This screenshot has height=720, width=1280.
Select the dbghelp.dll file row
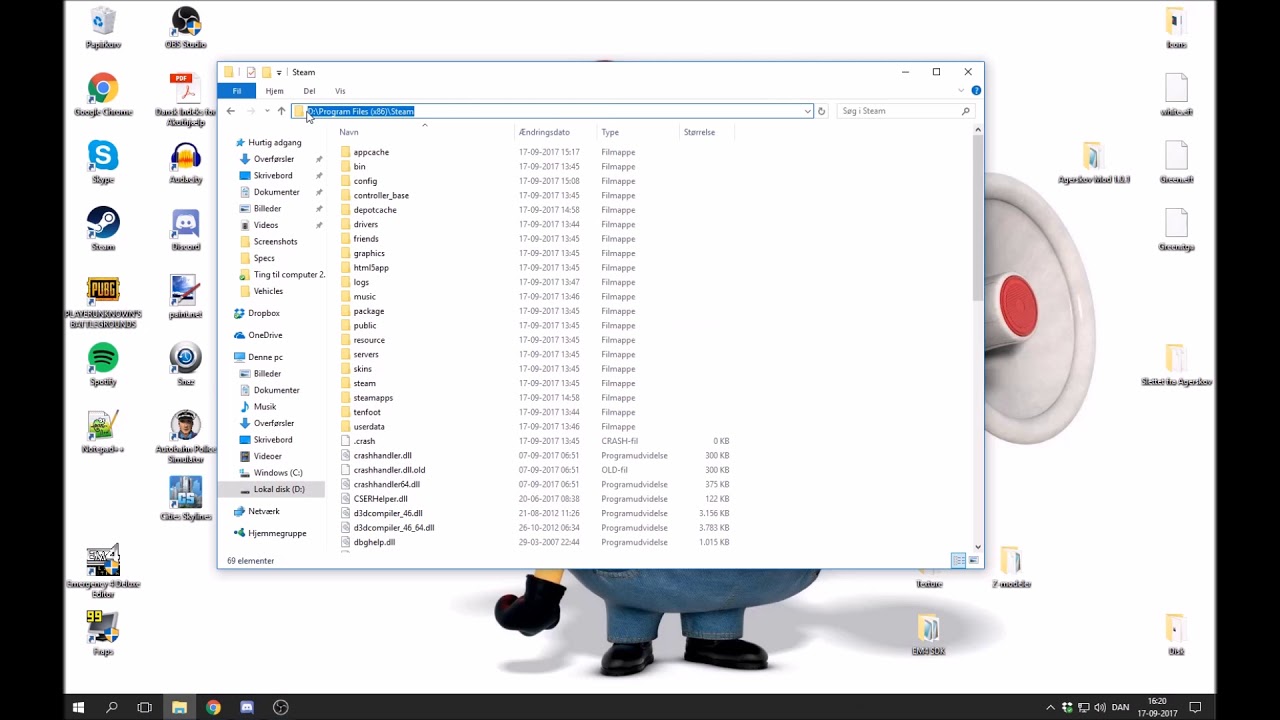click(535, 542)
